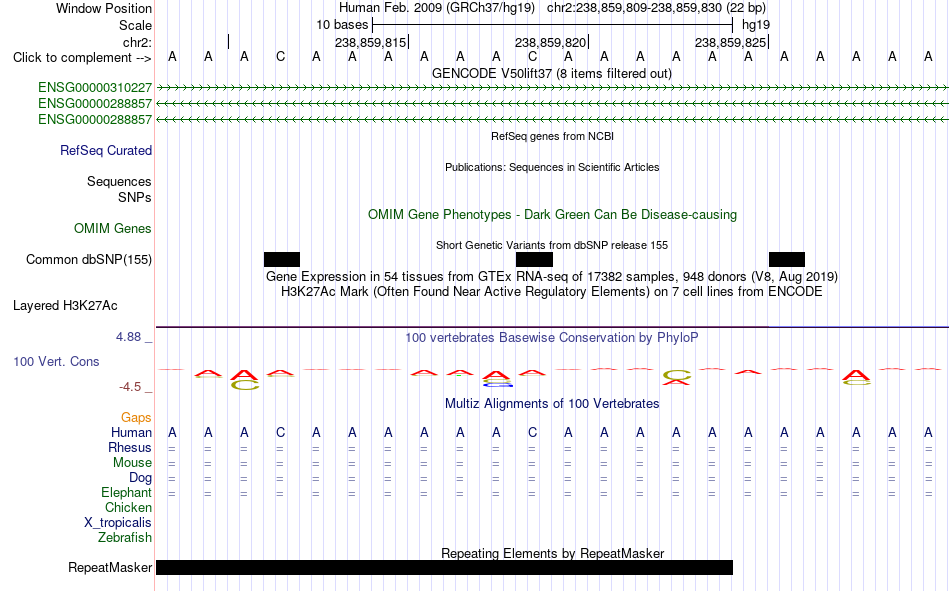Click '100 vertebrates Basewise Conservation by PhyloP'
This screenshot has width=950, height=591.
point(552,338)
